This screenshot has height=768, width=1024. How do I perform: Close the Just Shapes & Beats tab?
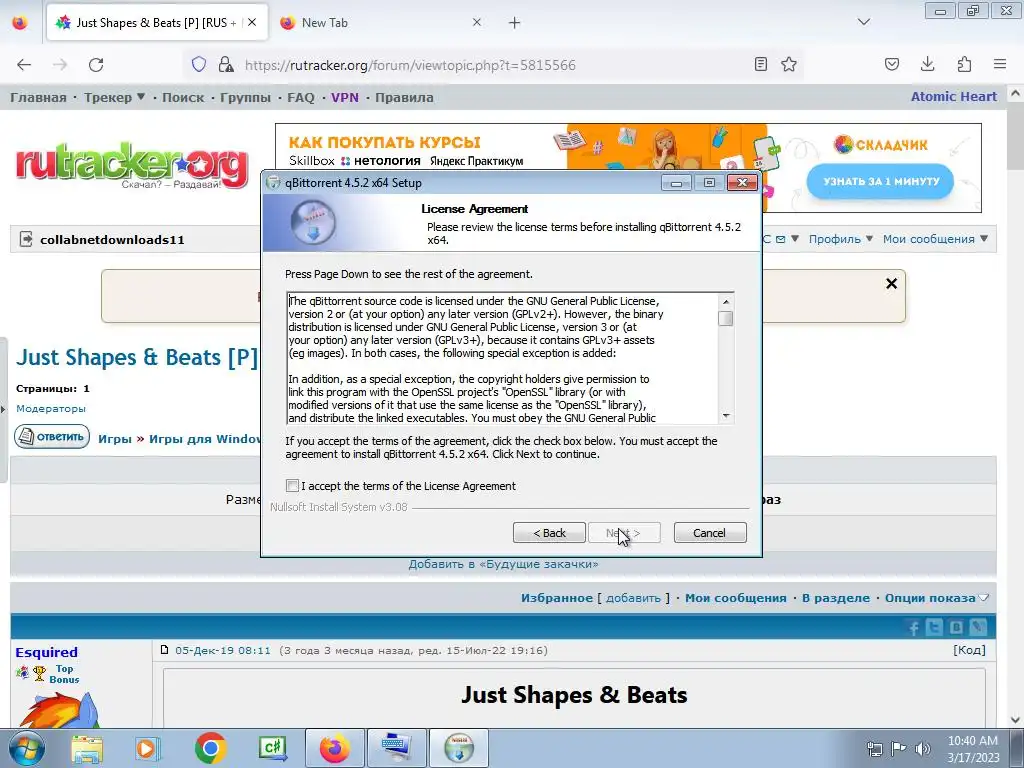tap(252, 22)
